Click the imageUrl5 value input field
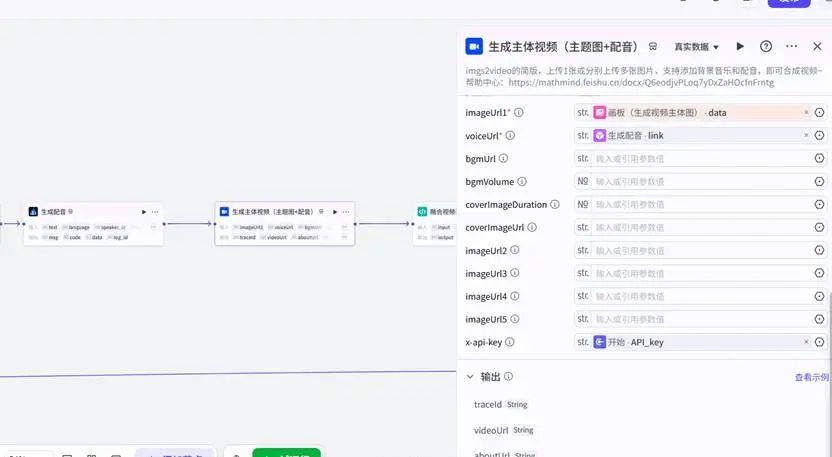The image size is (832, 457). (701, 319)
